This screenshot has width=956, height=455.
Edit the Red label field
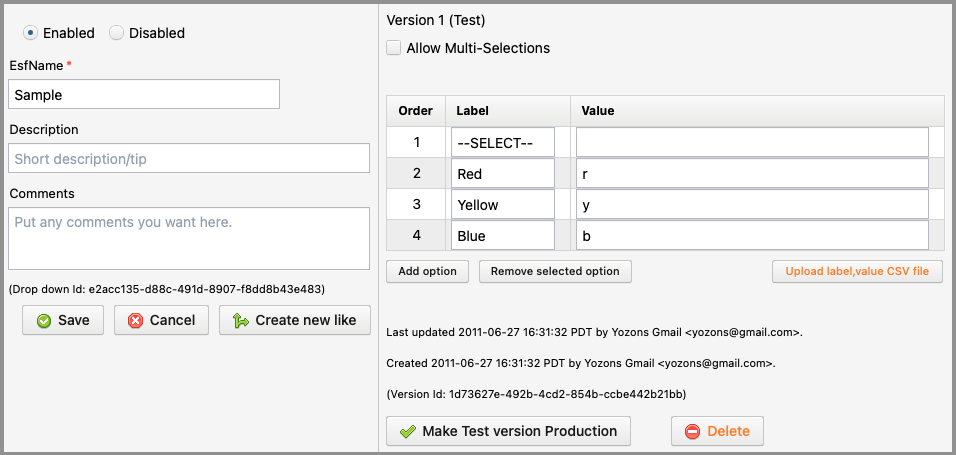(503, 174)
